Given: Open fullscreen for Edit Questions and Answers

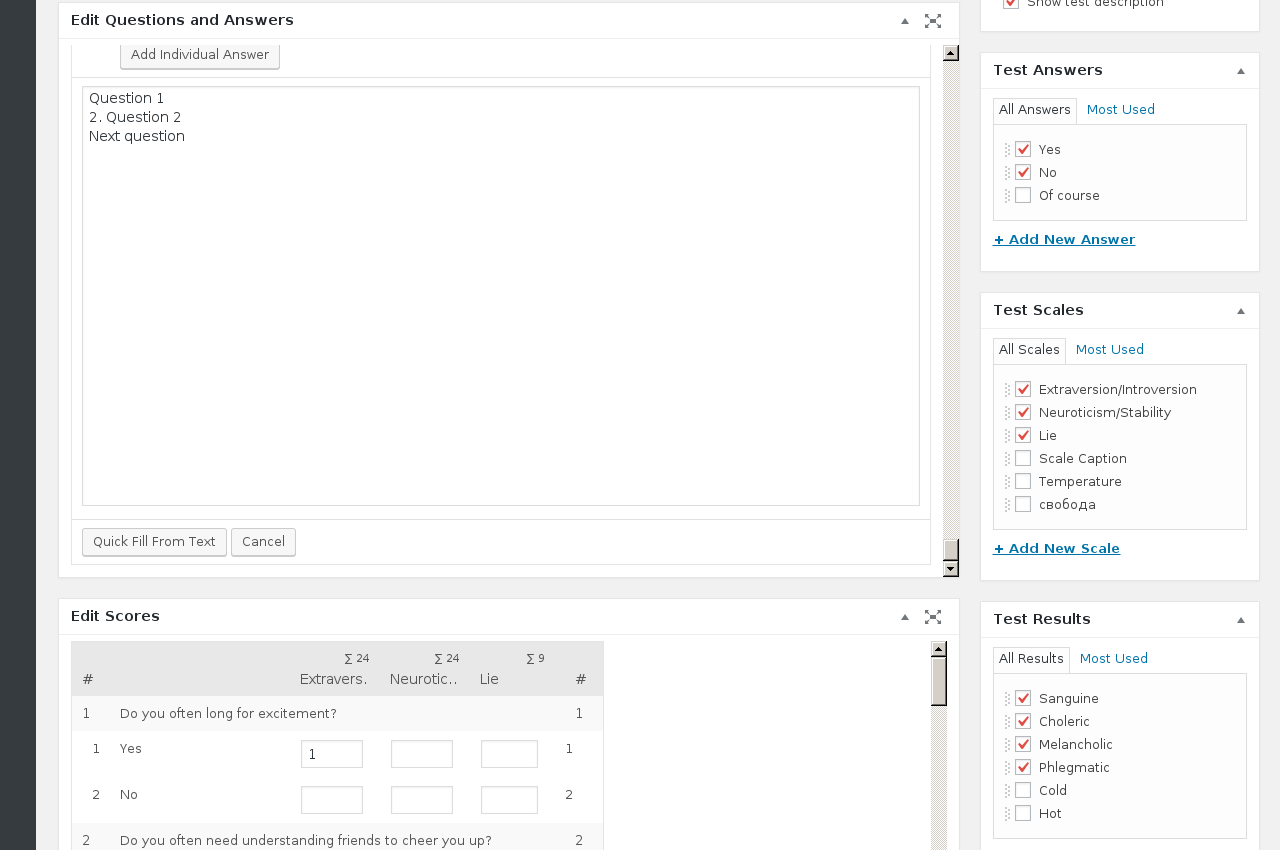Looking at the screenshot, I should pos(933,21).
